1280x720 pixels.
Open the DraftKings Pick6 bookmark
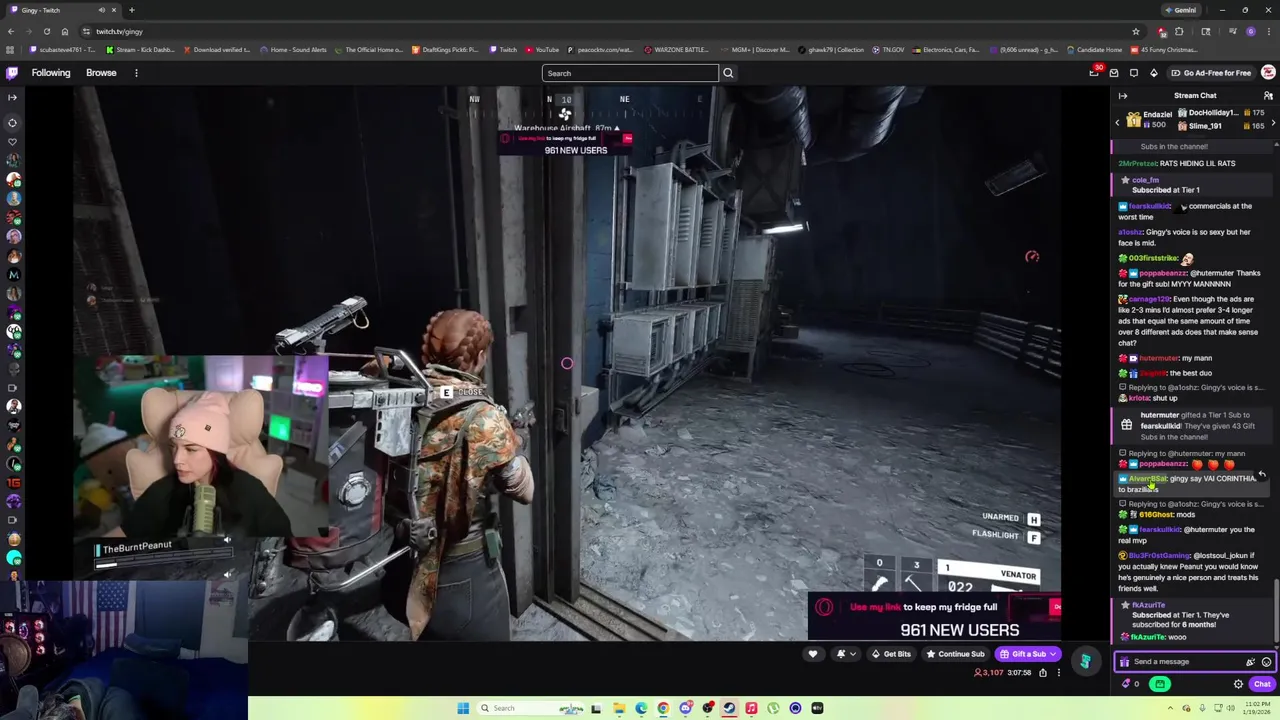445,50
